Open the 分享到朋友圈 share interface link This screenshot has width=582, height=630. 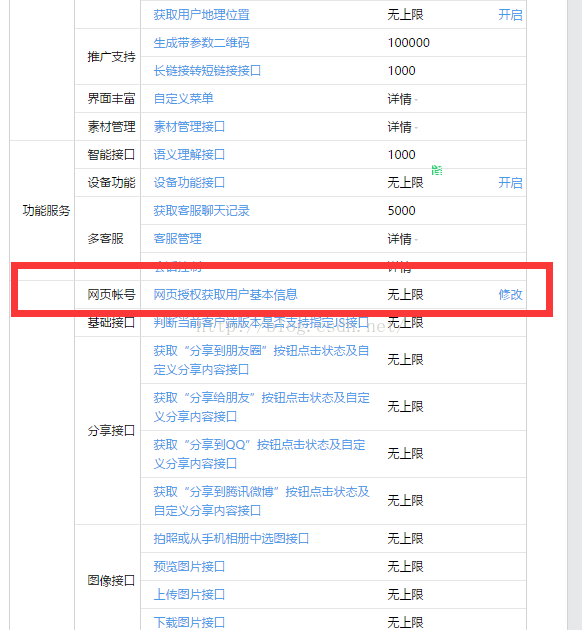[x=261, y=360]
